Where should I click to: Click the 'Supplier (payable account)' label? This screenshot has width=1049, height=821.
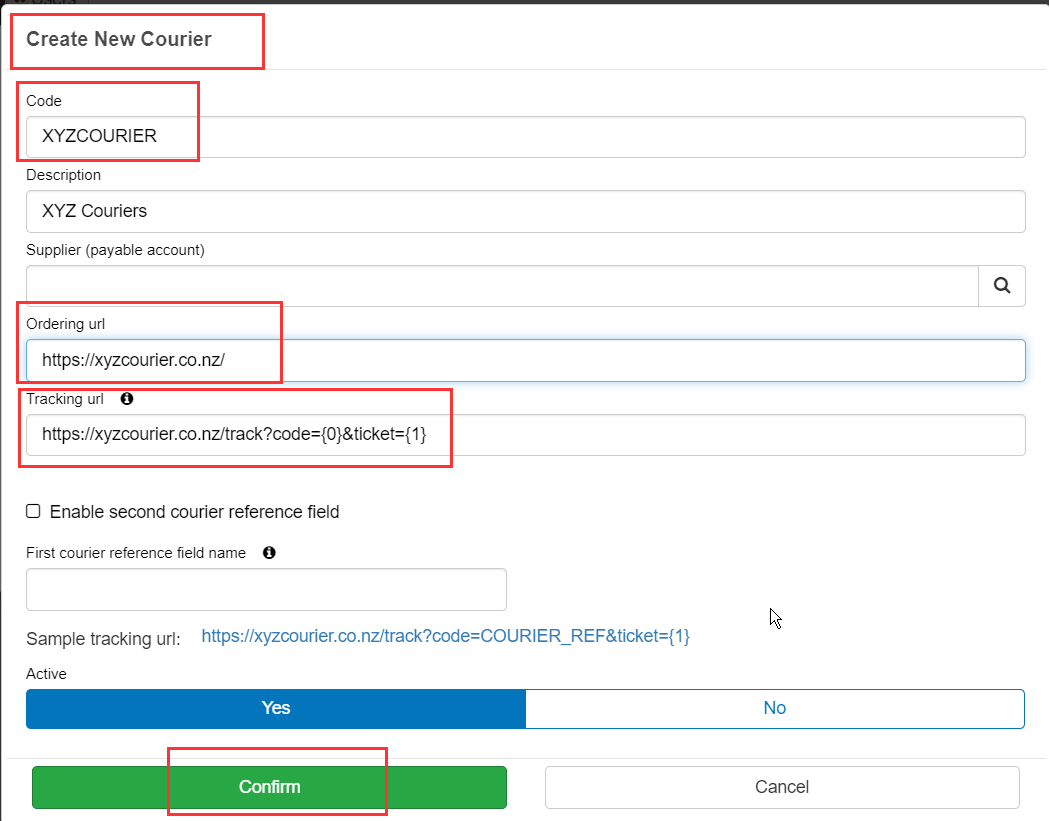[x=115, y=250]
